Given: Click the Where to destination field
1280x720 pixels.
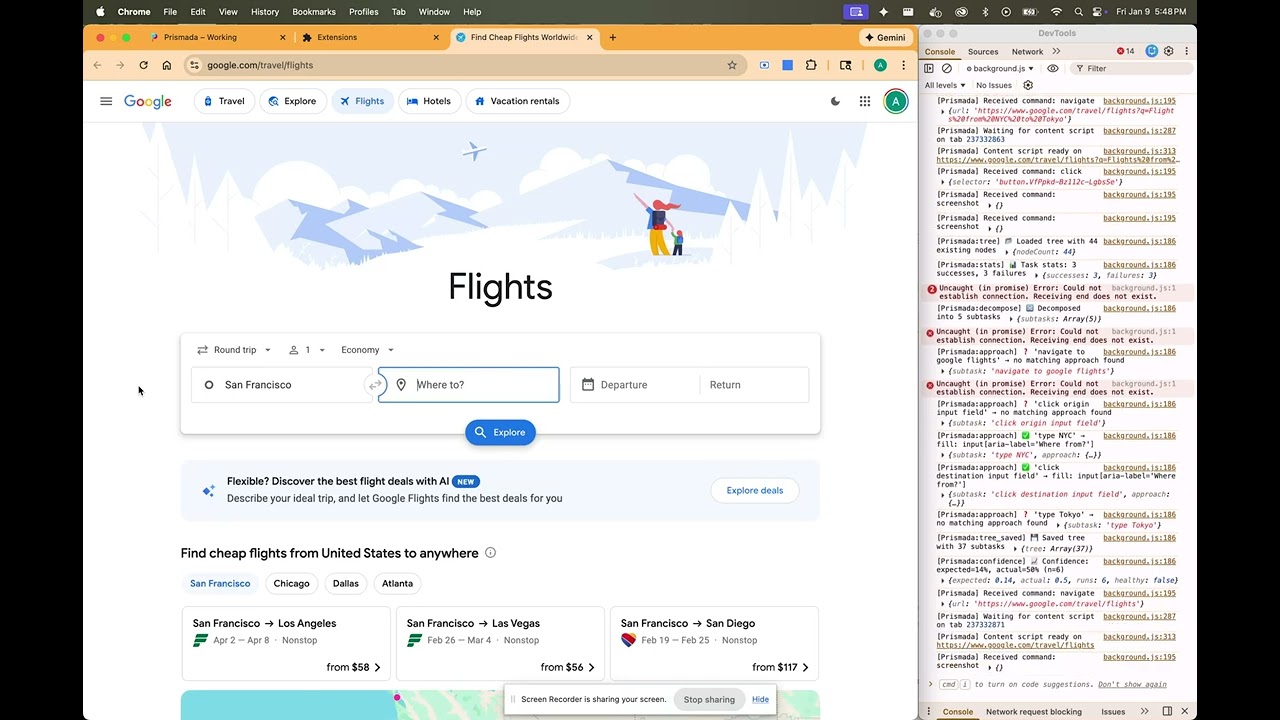Looking at the screenshot, I should 468,385.
